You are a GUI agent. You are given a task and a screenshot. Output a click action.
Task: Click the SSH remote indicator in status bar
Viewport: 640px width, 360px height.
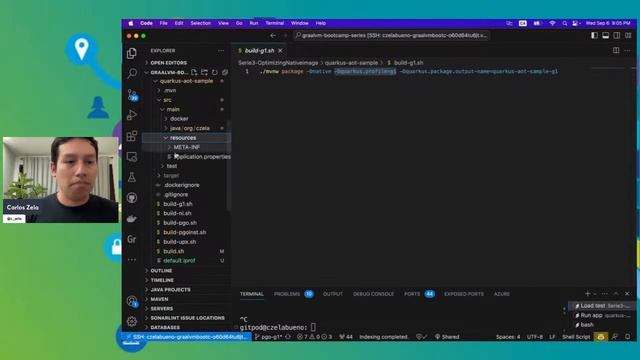186,337
